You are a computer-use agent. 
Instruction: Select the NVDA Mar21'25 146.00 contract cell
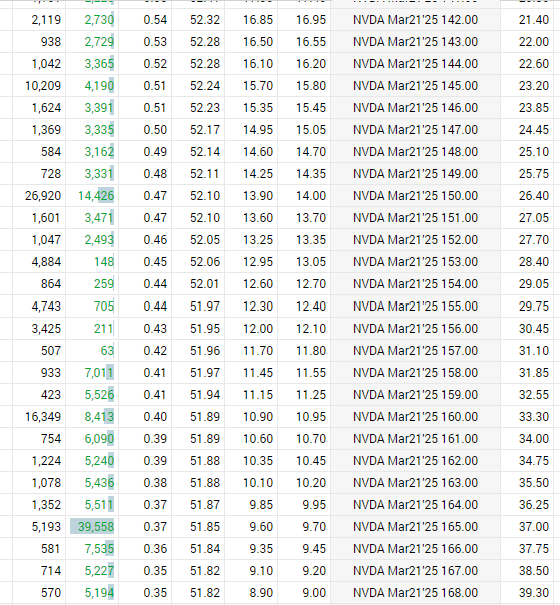coord(415,108)
